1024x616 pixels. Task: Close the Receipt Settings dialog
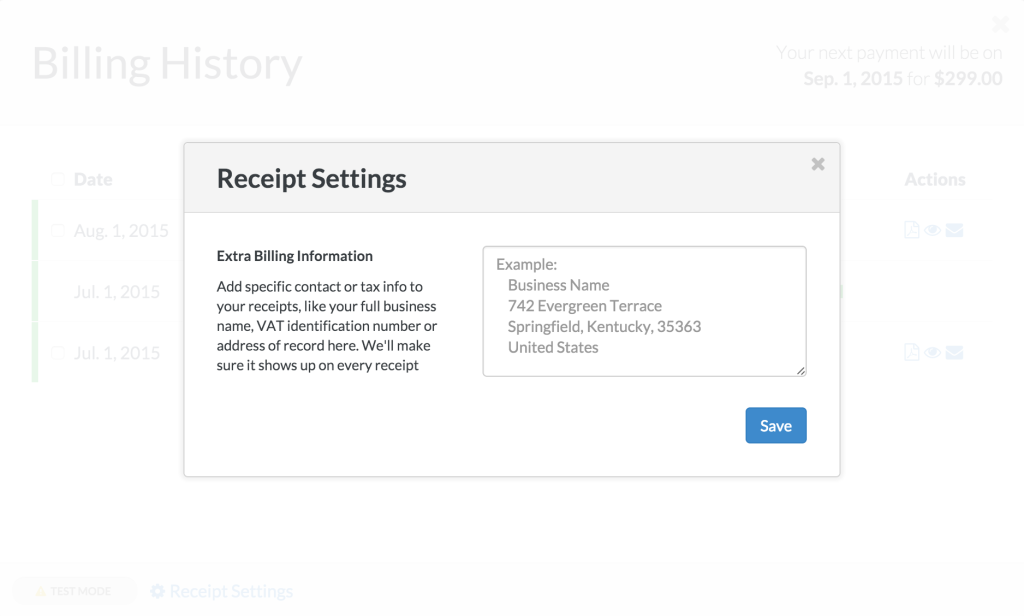(818, 164)
